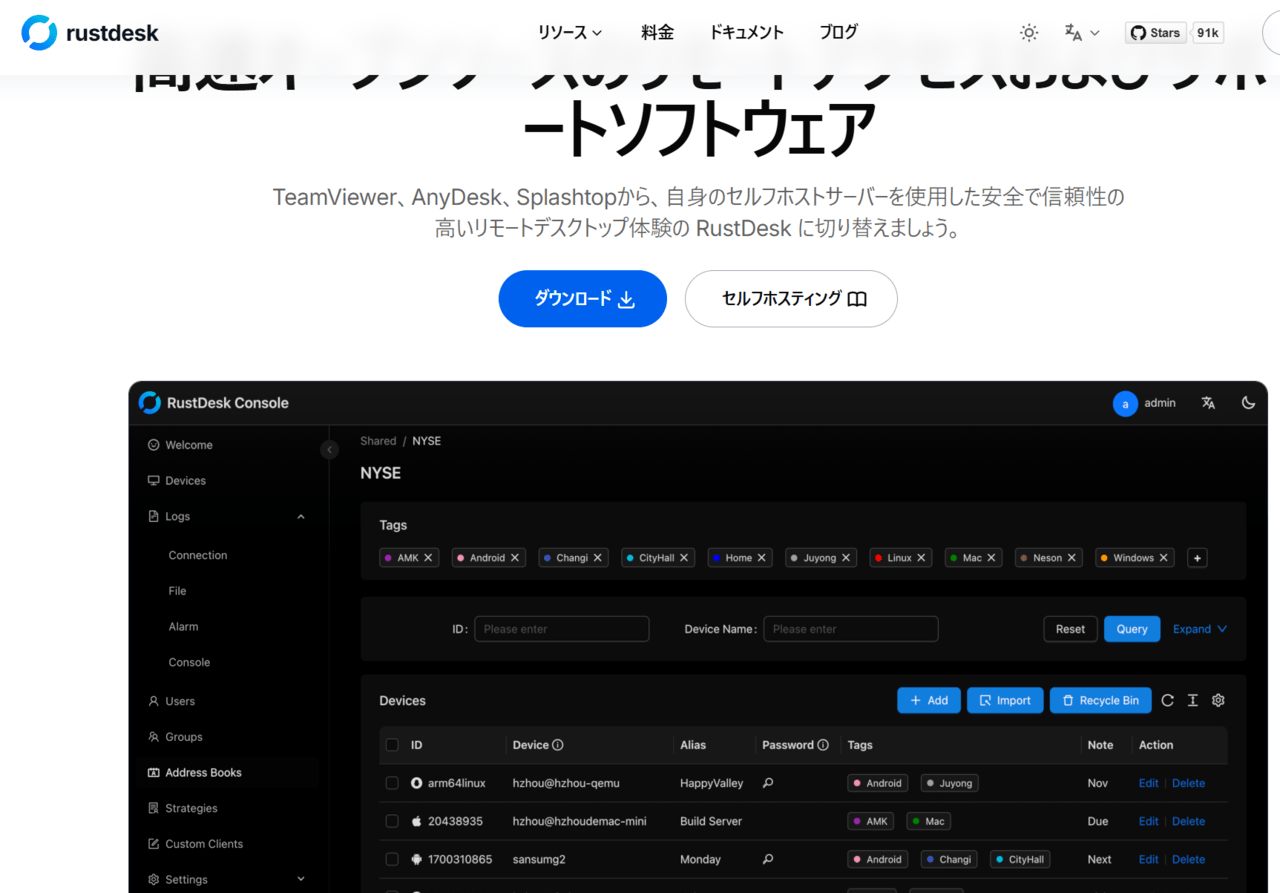Click the refresh table icon
Viewport: 1280px width, 893px height.
click(x=1167, y=700)
